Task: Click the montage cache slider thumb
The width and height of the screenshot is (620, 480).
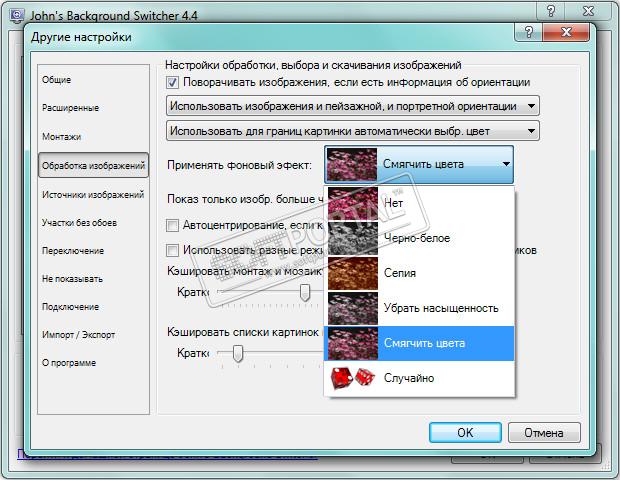Action: pos(304,292)
